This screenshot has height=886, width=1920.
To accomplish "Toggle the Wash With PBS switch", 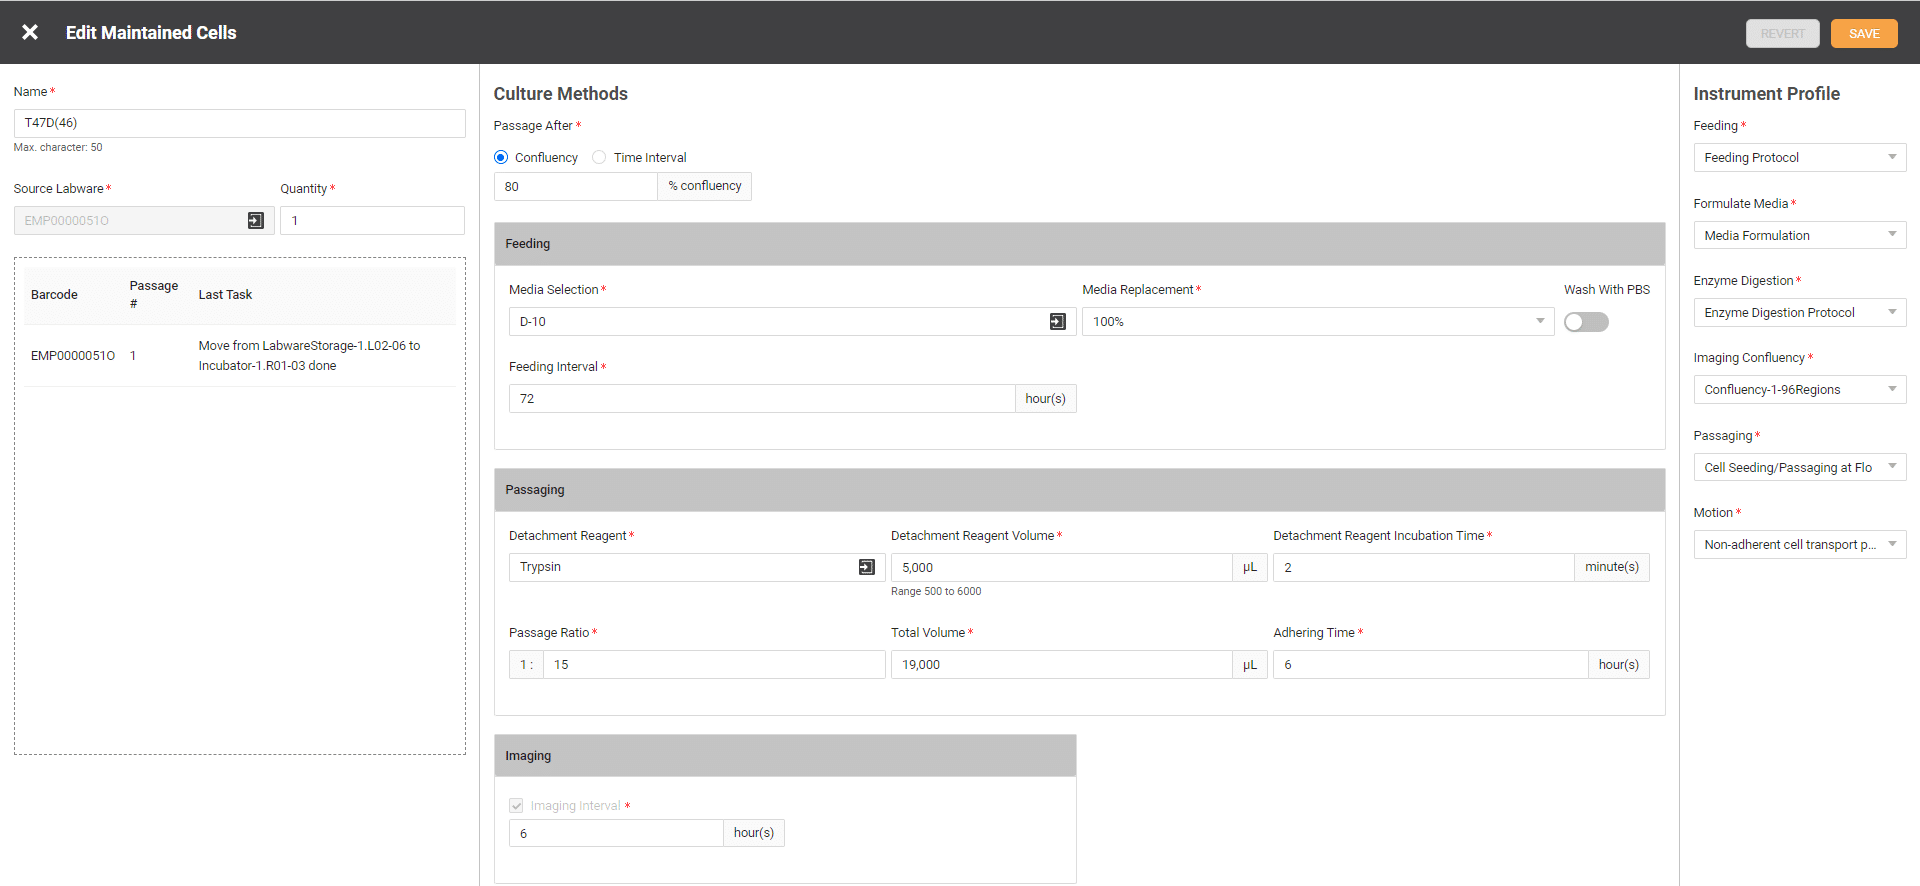I will click(x=1586, y=322).
